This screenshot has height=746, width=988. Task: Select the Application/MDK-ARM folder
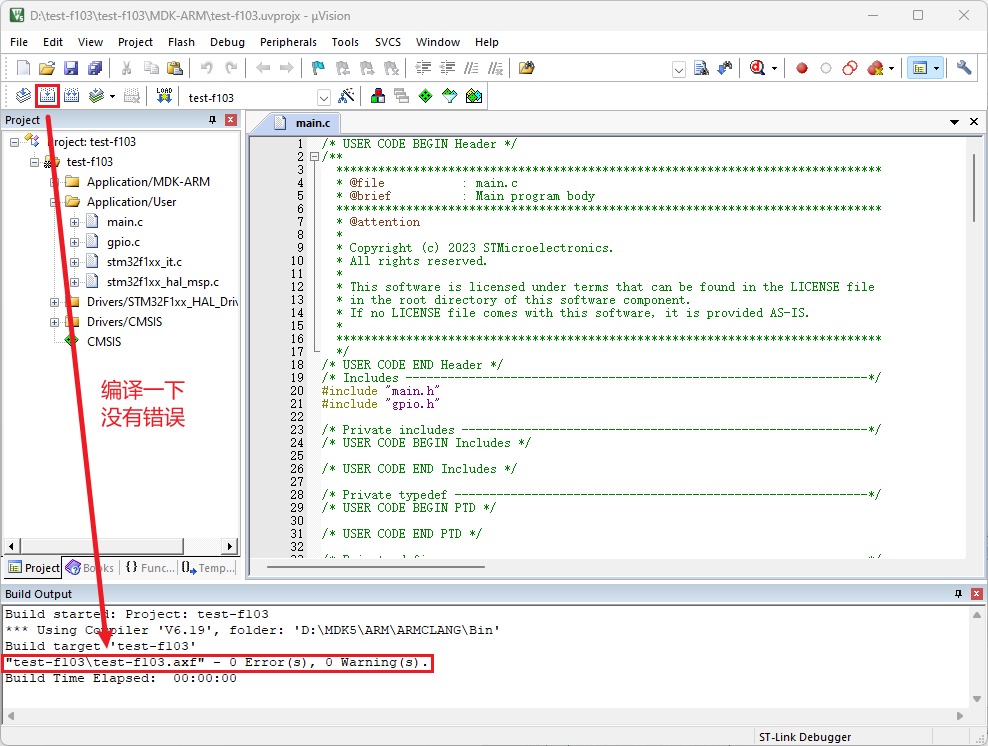pos(148,182)
